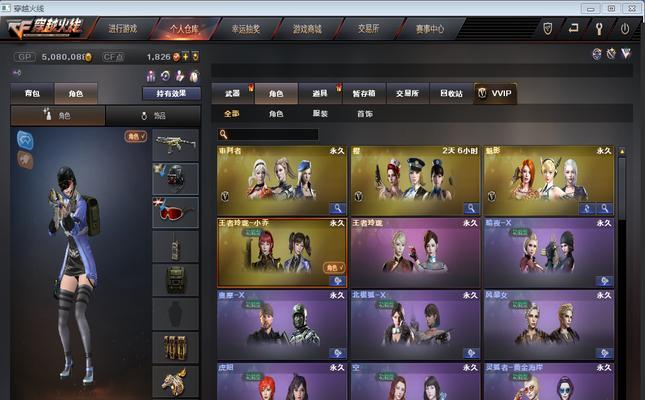
Task: Click the 5,080,08 GP balance value
Action: point(63,57)
